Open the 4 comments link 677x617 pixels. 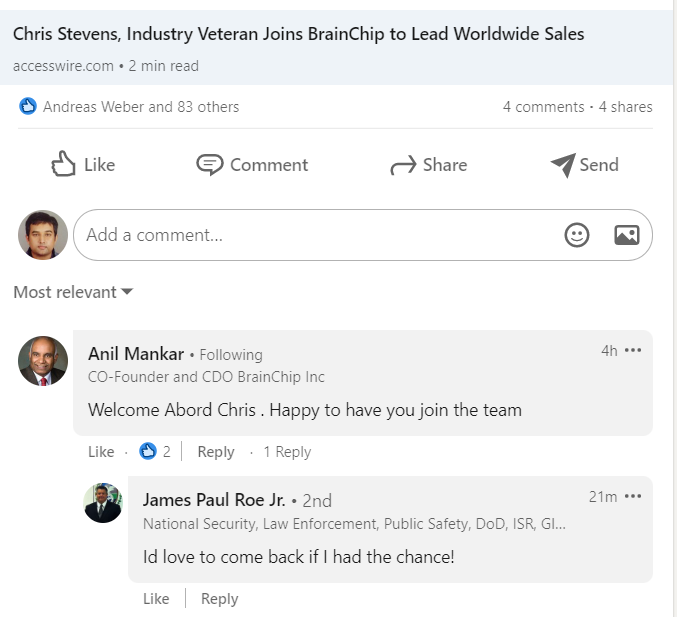coord(543,107)
